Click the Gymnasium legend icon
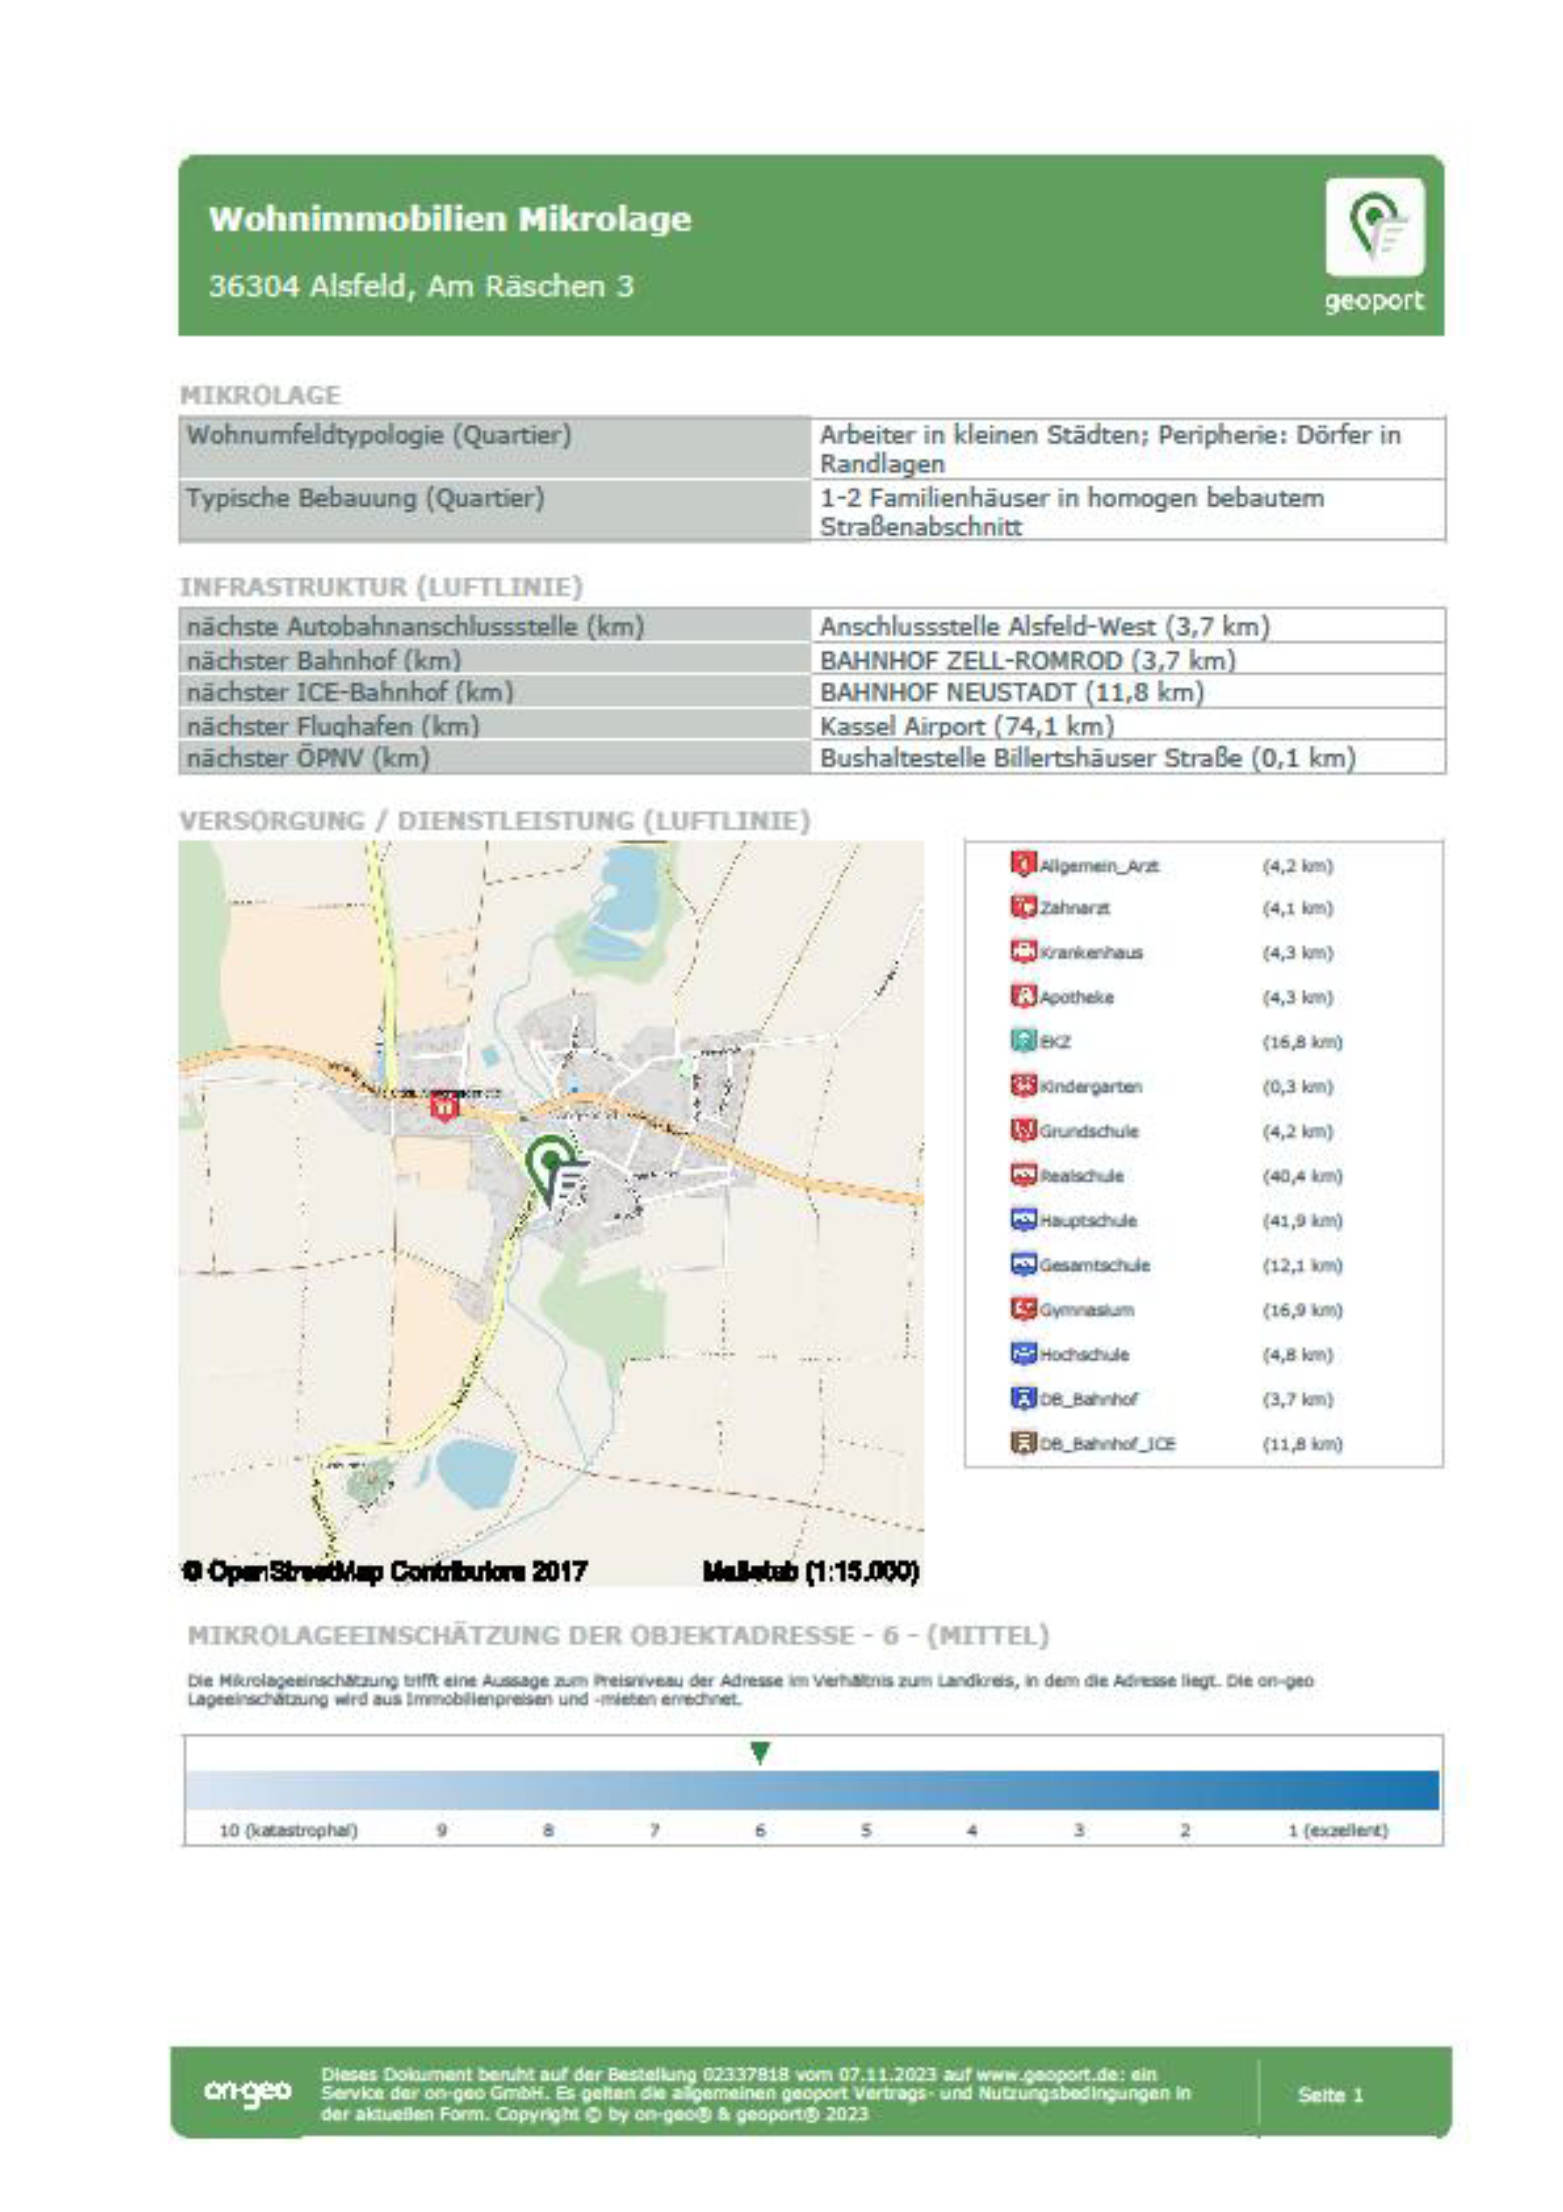 (x=1022, y=1309)
